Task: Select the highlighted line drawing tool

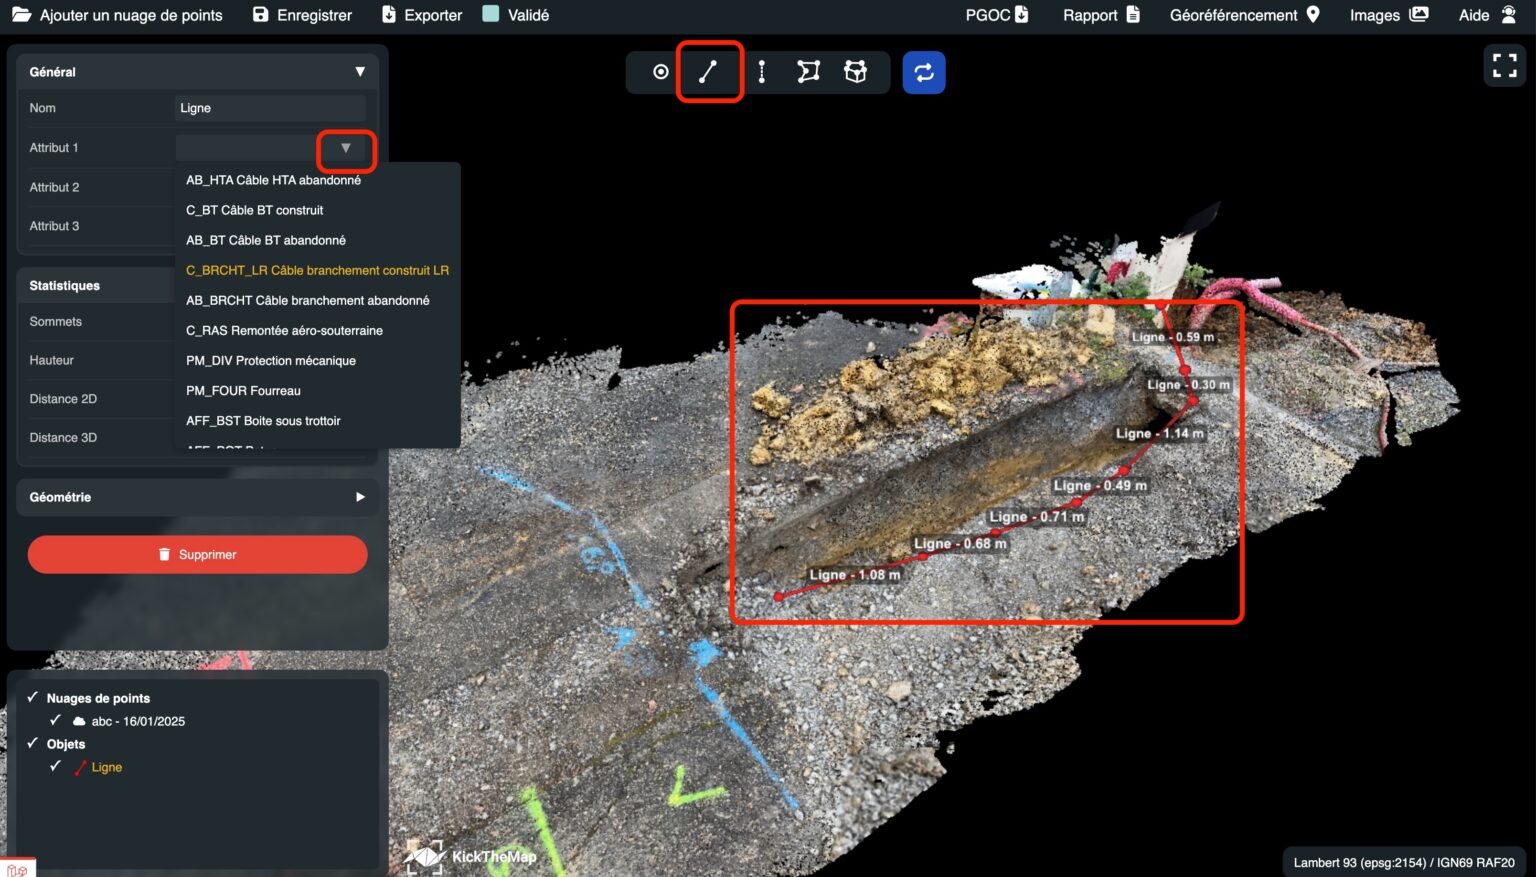Action: click(710, 71)
